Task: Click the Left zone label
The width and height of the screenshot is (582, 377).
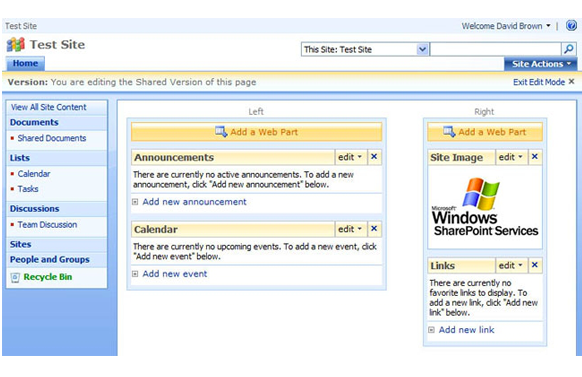Action: click(256, 112)
